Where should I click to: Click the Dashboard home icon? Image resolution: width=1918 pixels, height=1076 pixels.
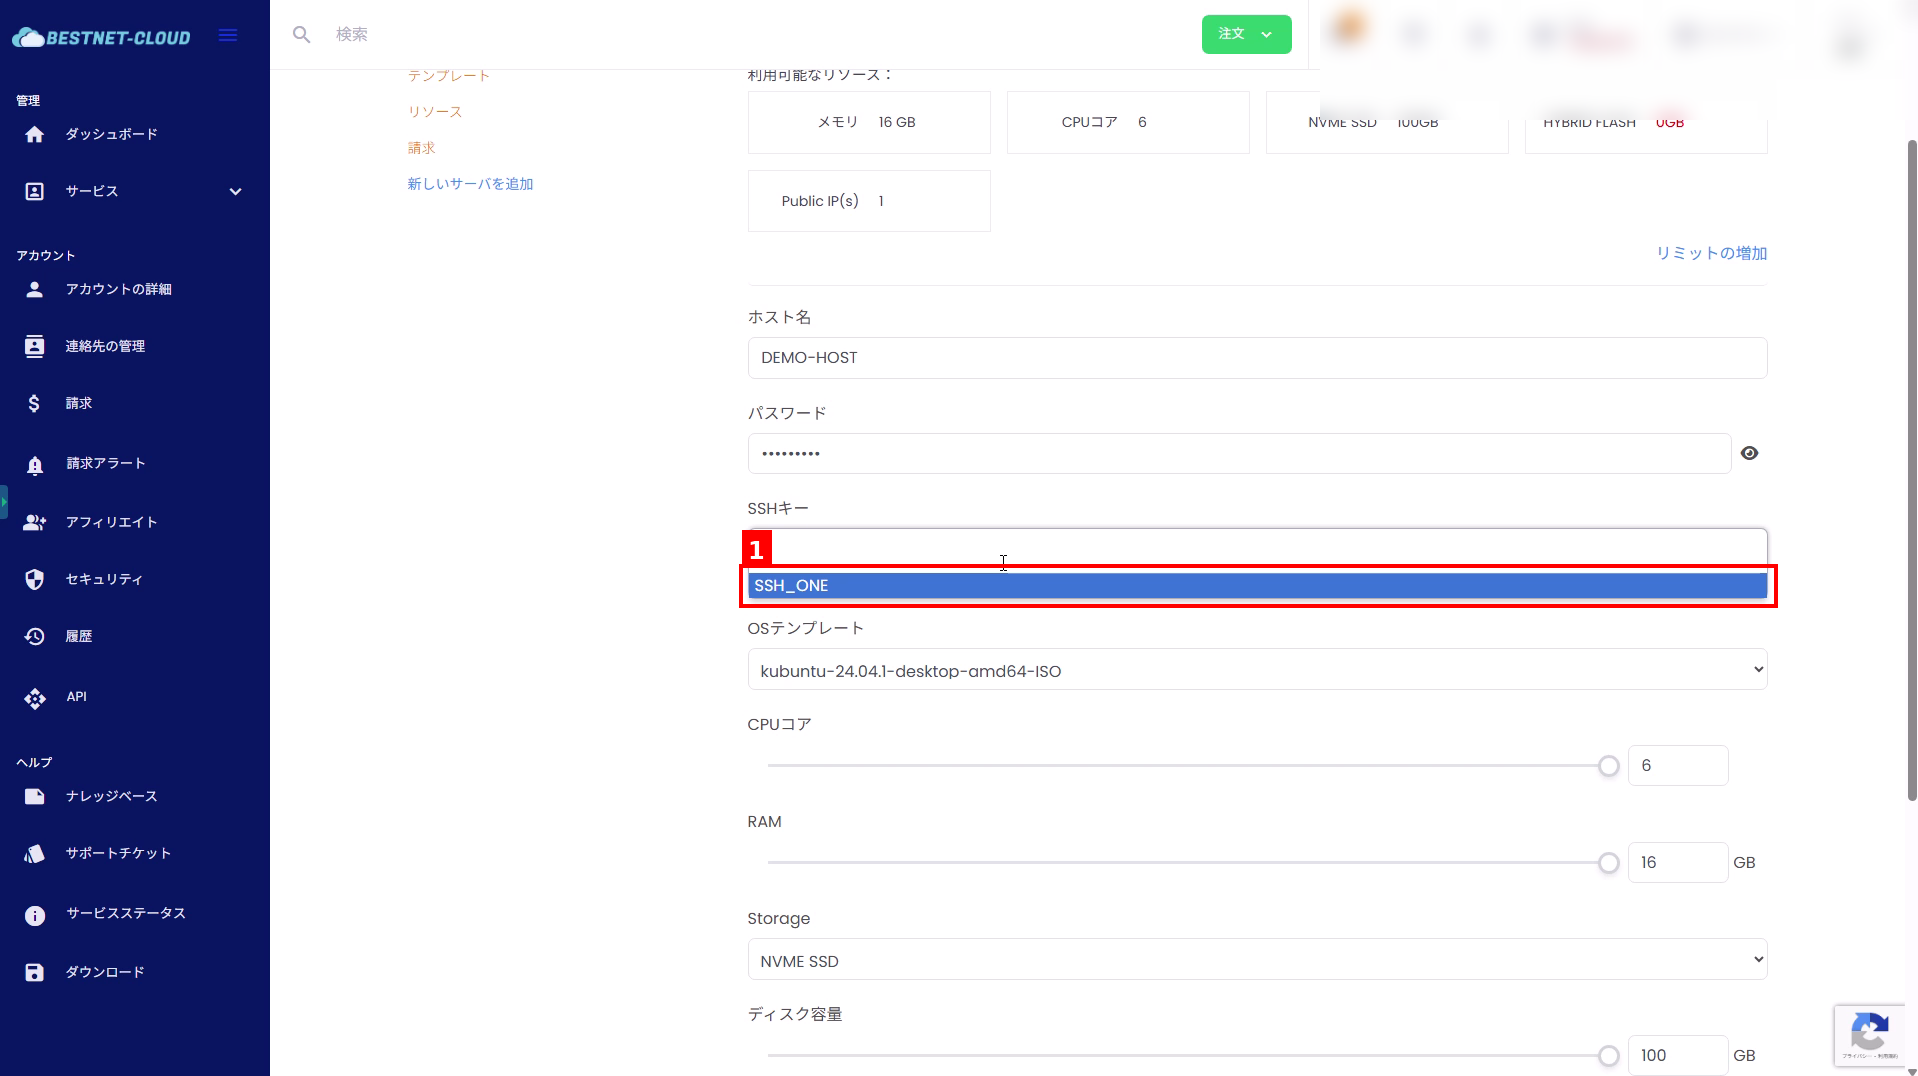click(x=35, y=135)
